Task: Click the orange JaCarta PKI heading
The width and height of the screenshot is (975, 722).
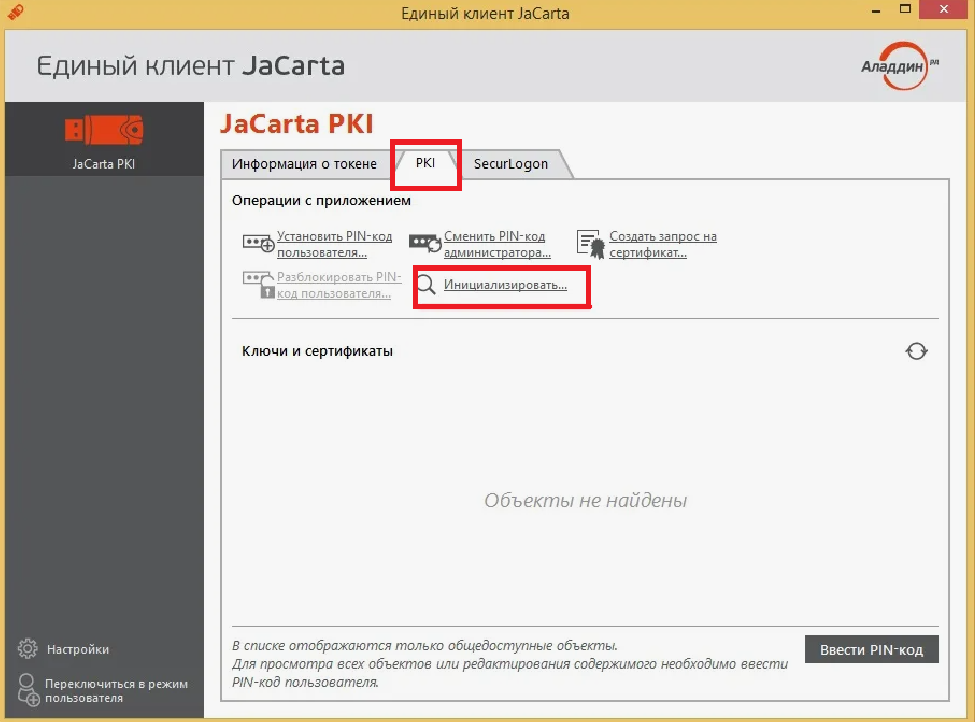Action: (297, 124)
